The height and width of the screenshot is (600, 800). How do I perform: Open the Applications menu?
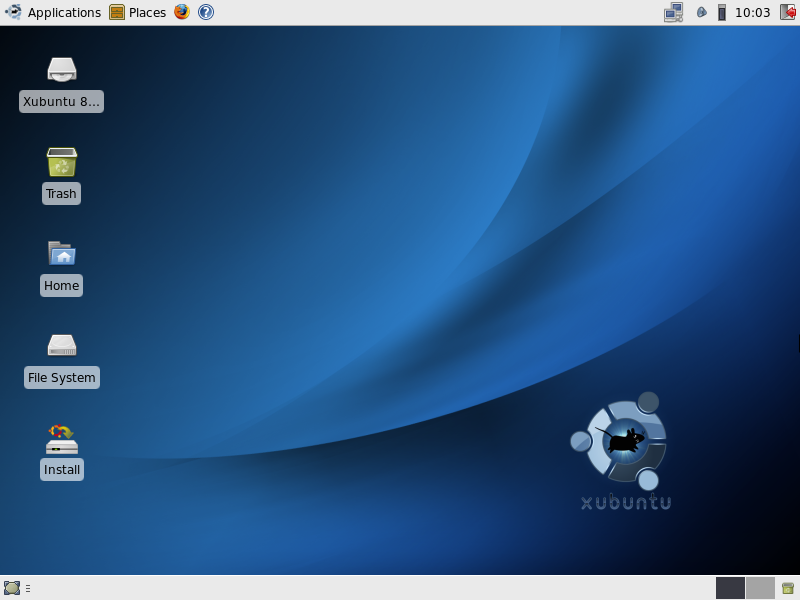(x=53, y=12)
